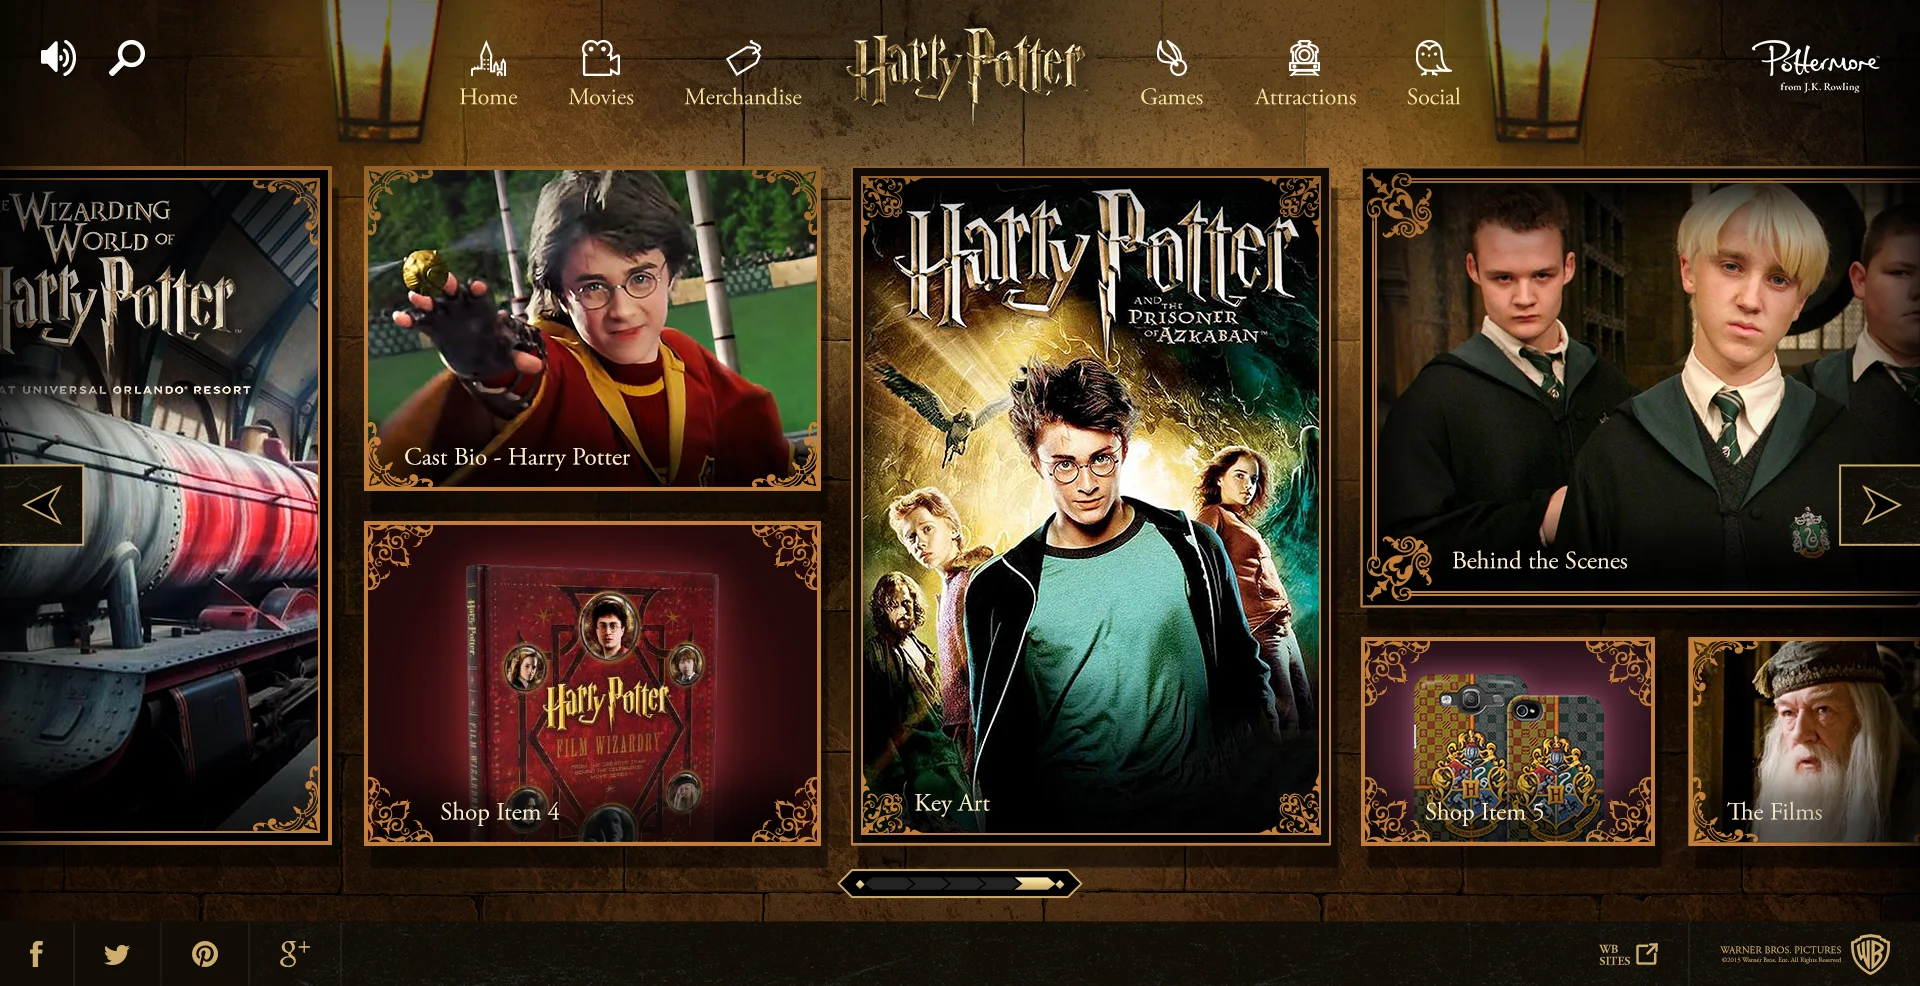Click the Movies camera icon
The width and height of the screenshot is (1920, 986).
(601, 59)
